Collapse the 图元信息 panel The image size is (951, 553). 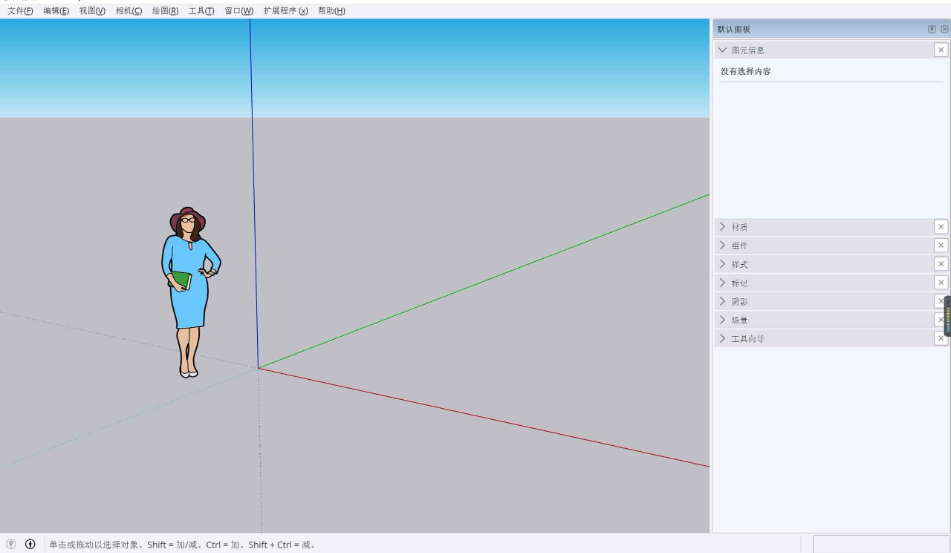(x=723, y=50)
